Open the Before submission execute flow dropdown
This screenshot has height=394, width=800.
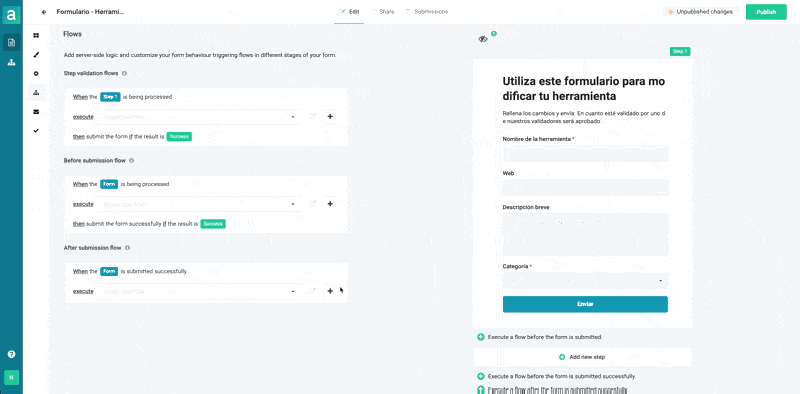[x=199, y=204]
